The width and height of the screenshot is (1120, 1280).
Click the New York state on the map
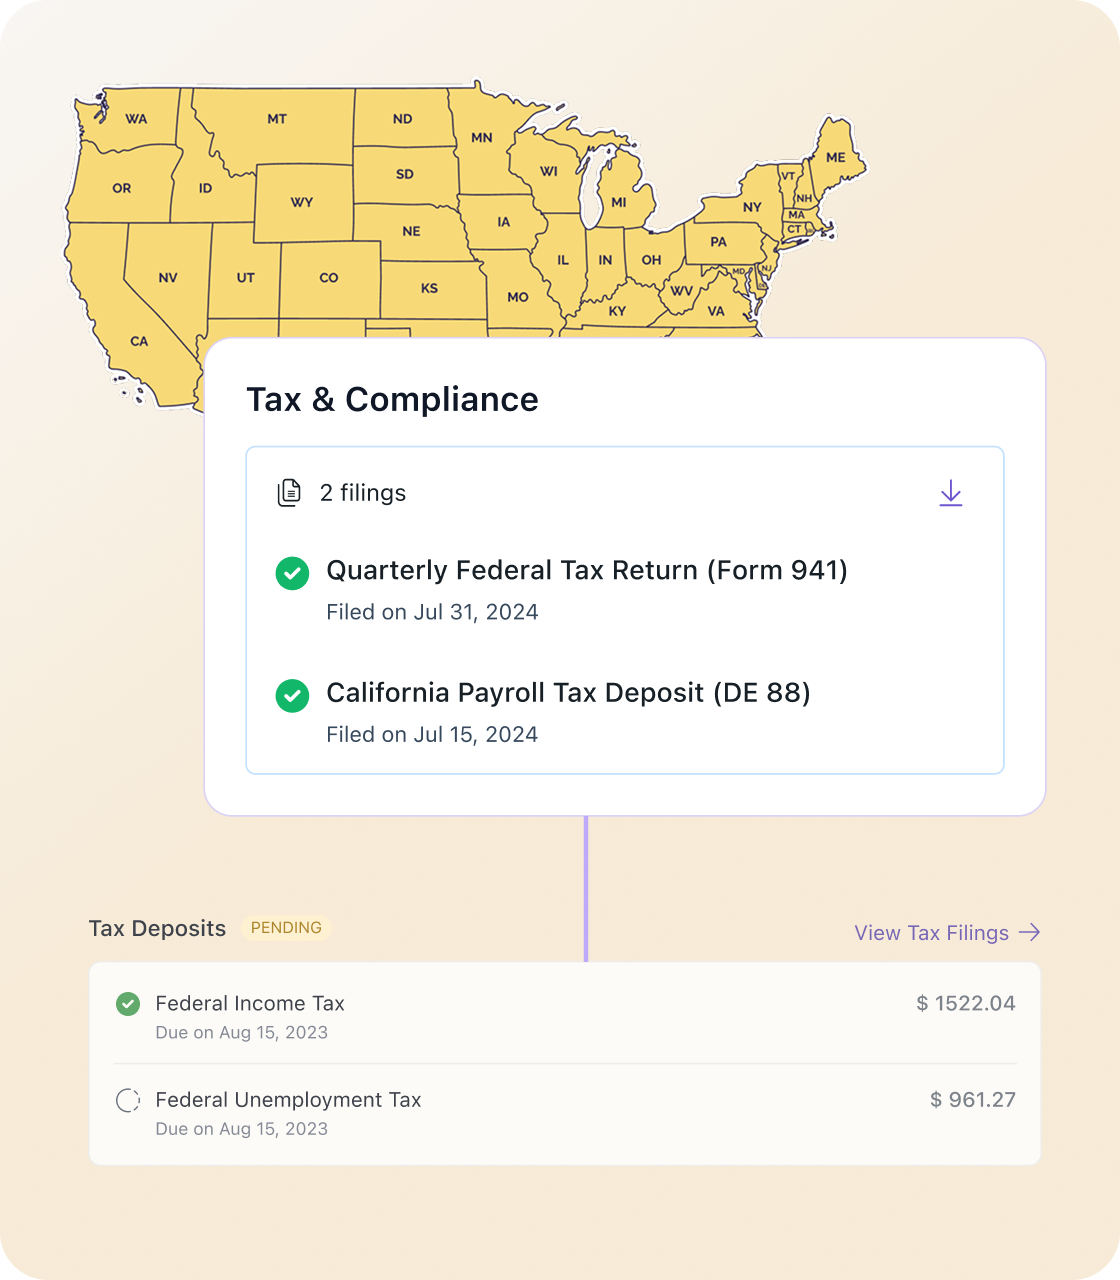pos(752,207)
